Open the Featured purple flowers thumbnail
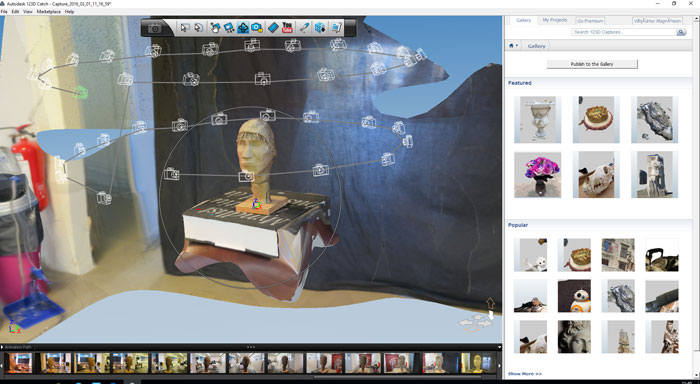 click(x=538, y=175)
